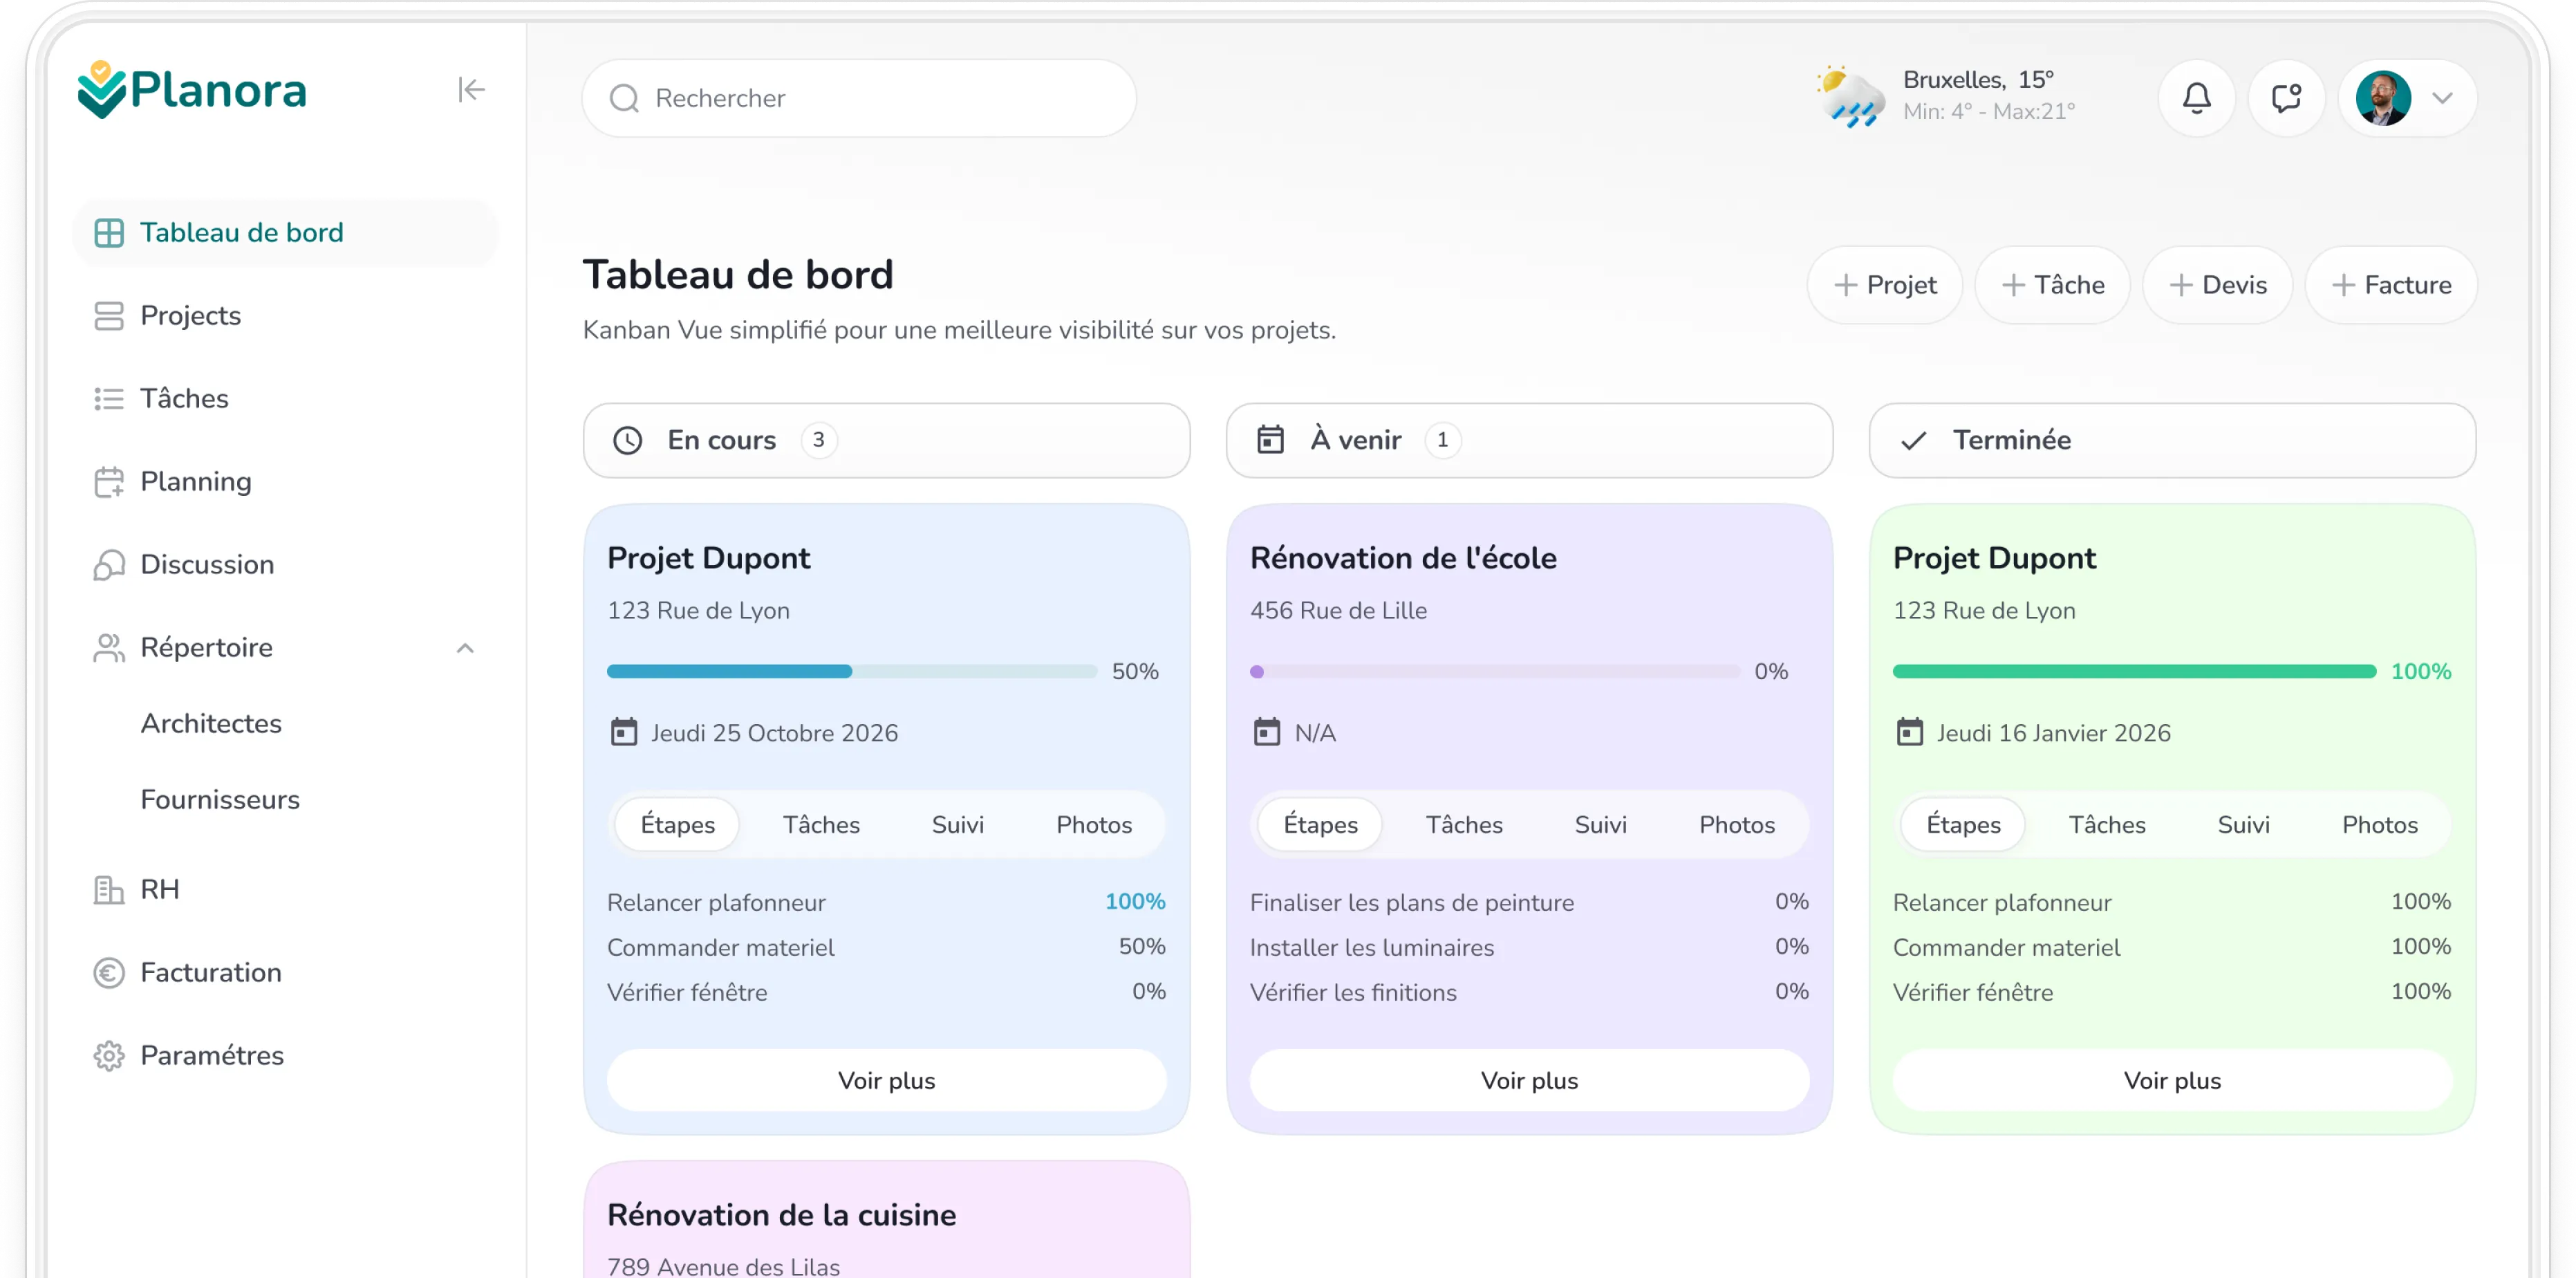2576x1278 pixels.
Task: Open Planning from the sidebar calendar icon
Action: click(x=108, y=482)
